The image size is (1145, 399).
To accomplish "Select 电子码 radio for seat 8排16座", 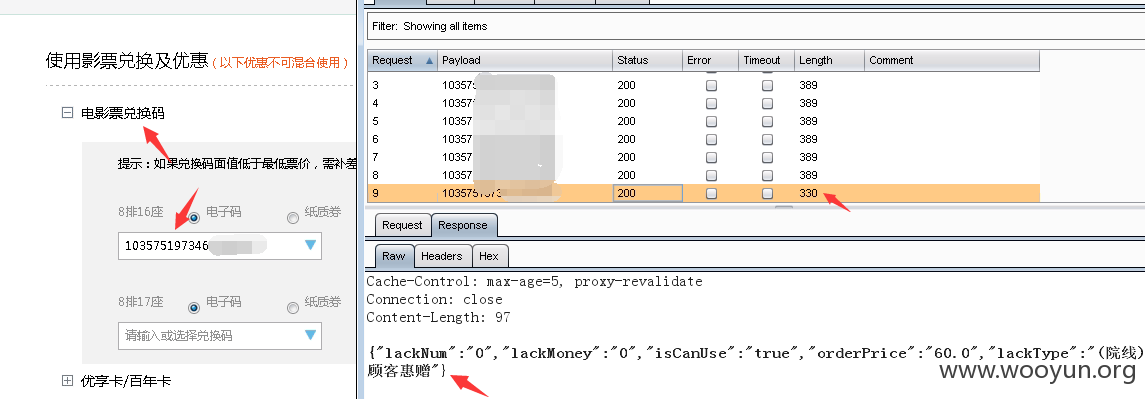I will (x=195, y=217).
